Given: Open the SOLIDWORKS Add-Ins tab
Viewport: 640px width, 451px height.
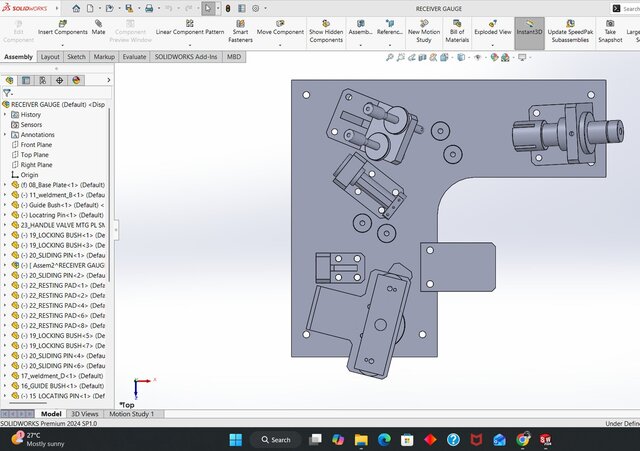Looking at the screenshot, I should [x=186, y=57].
